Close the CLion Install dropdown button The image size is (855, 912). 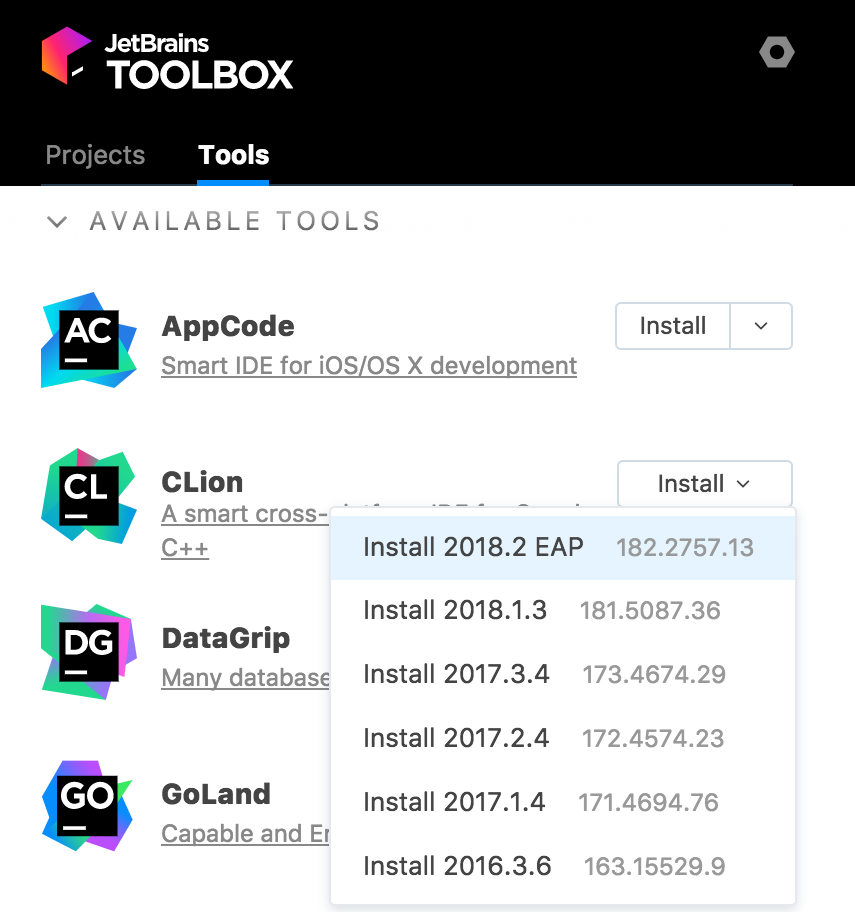pos(704,483)
